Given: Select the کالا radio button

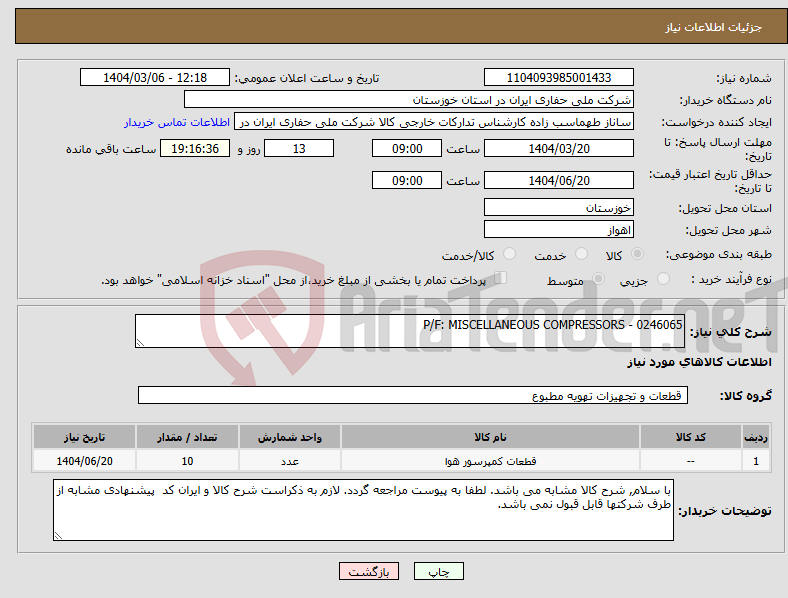Looking at the screenshot, I should coord(637,254).
